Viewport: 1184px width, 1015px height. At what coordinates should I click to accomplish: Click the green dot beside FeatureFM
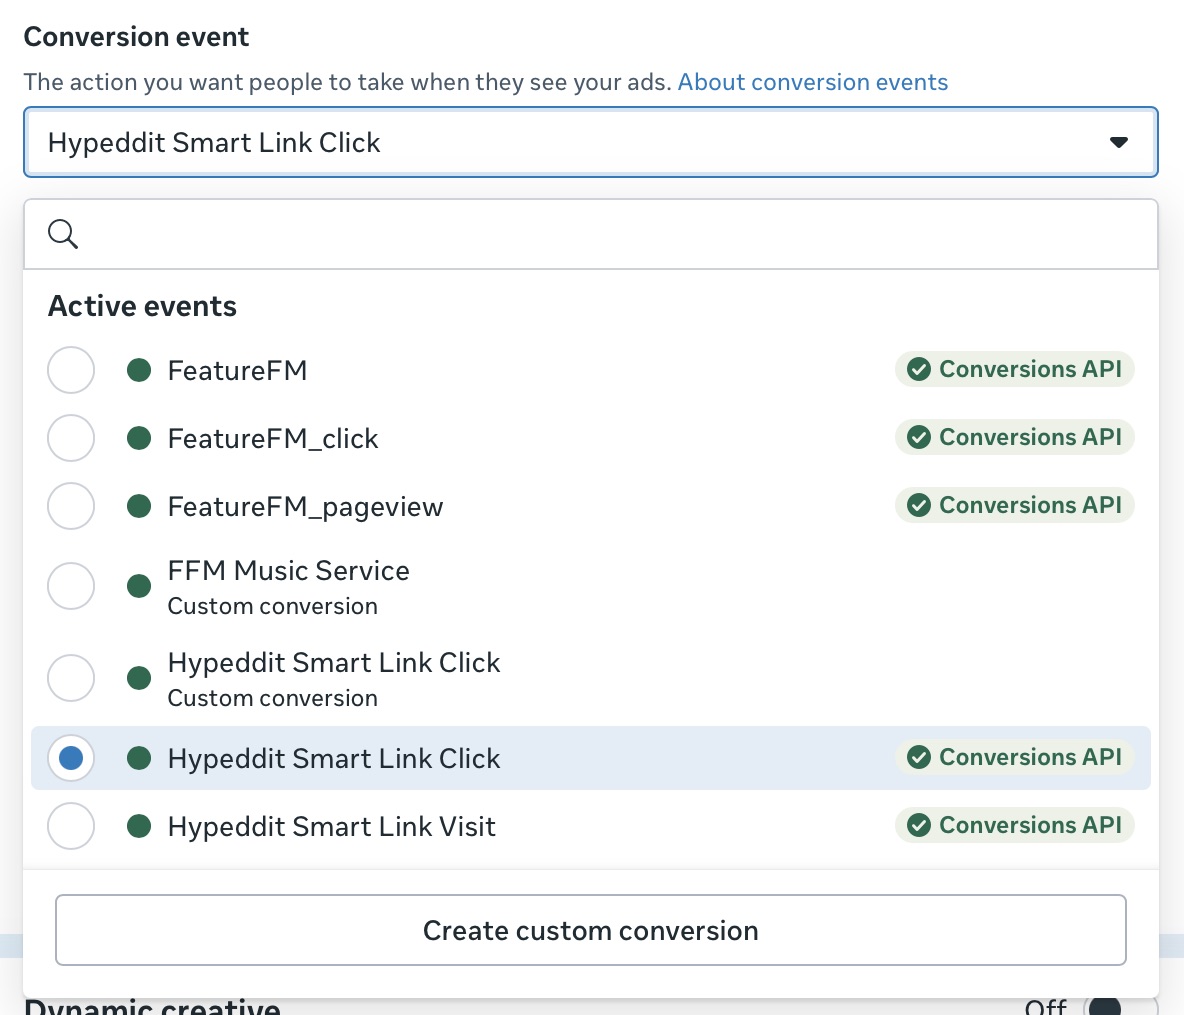tap(139, 369)
